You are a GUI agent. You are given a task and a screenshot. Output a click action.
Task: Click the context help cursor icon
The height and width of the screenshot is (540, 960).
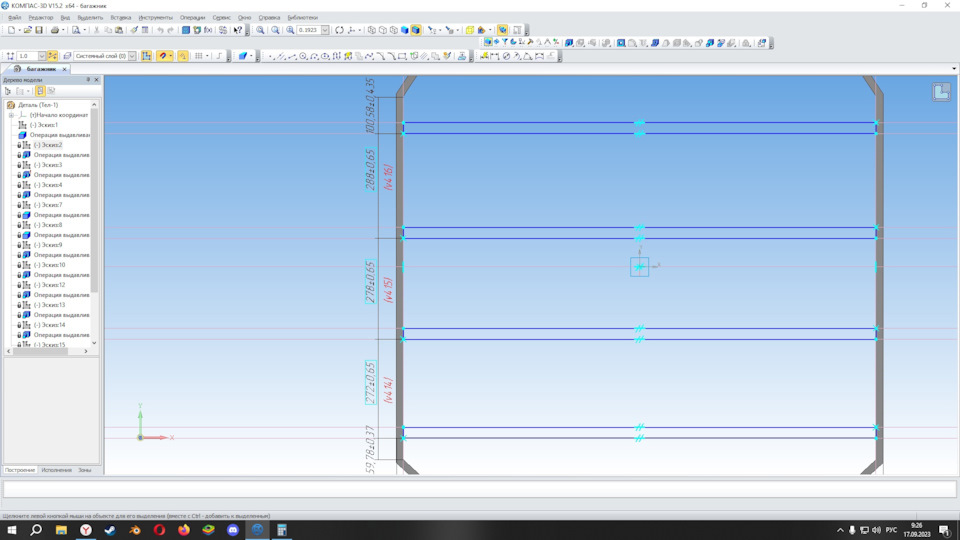click(x=238, y=30)
